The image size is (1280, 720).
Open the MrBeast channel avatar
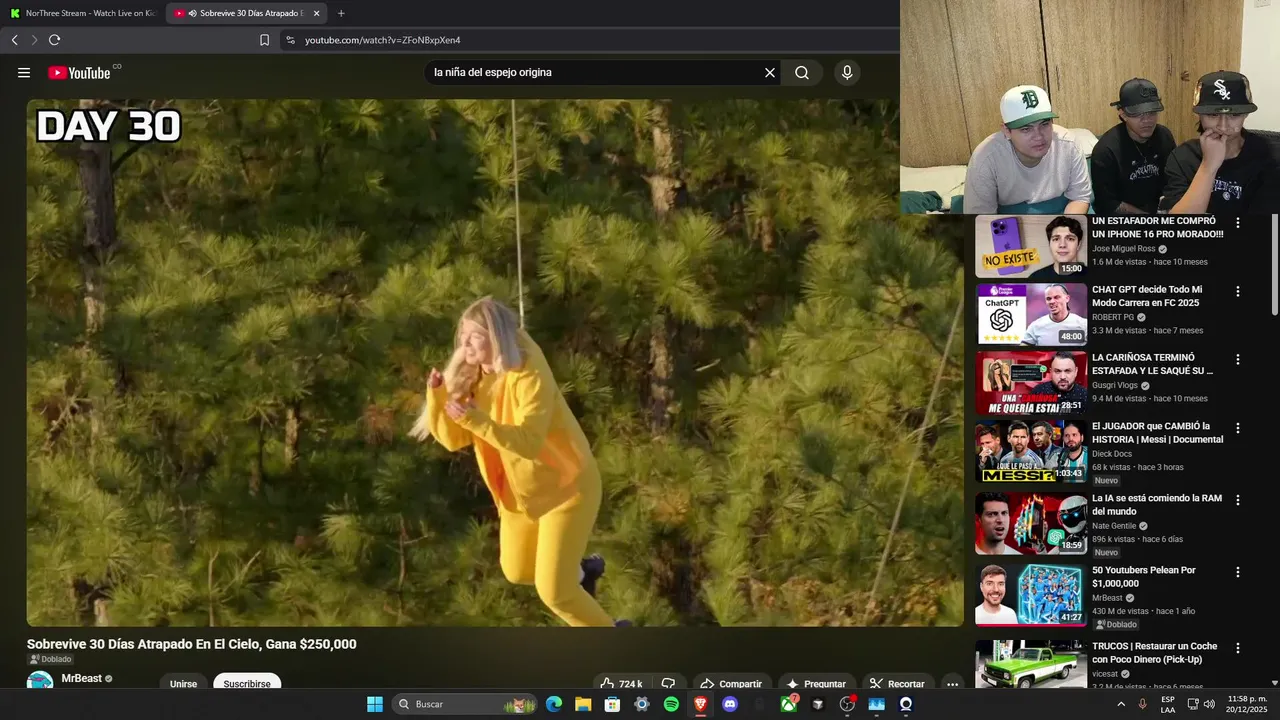(40, 682)
